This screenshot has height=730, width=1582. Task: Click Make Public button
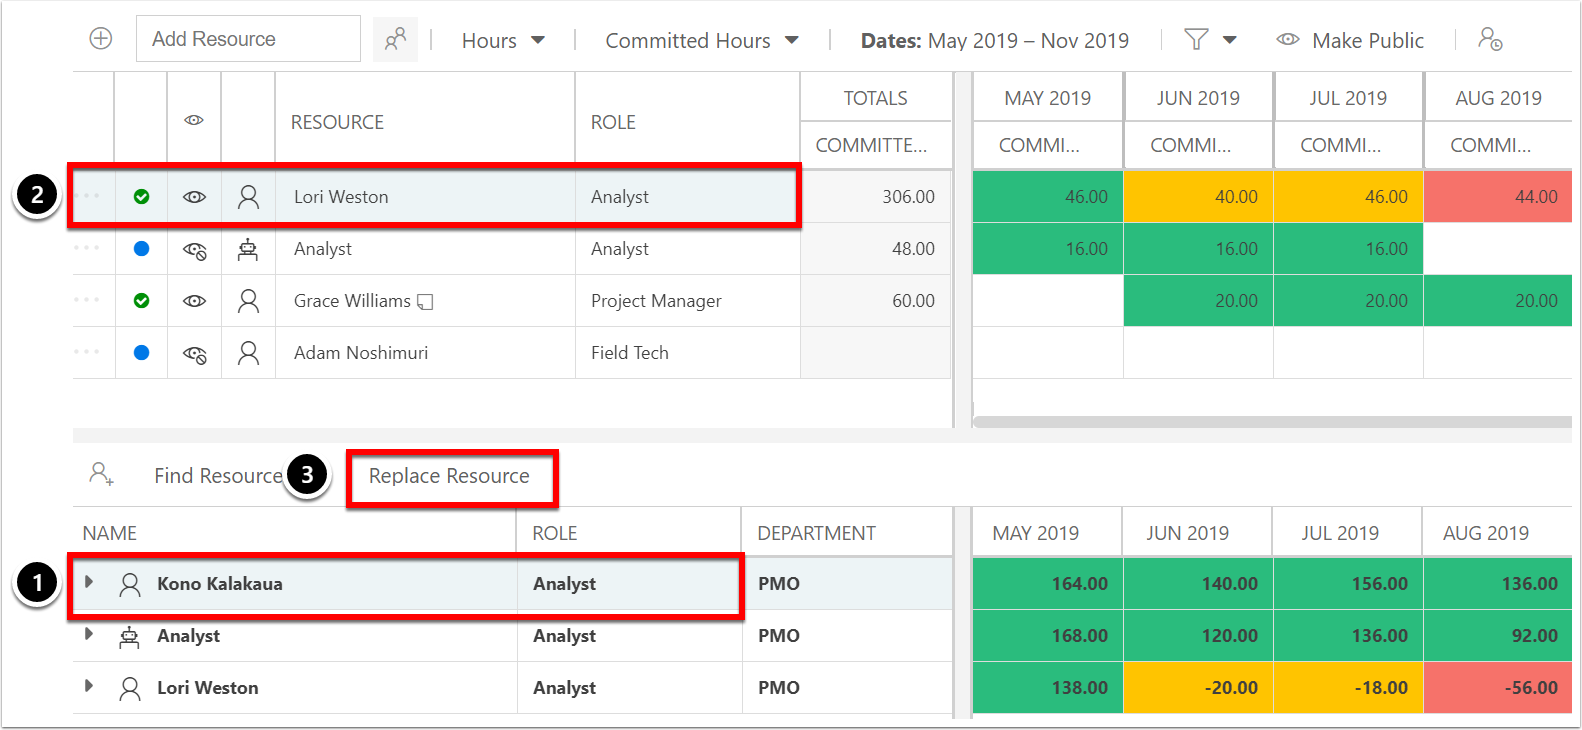pyautogui.click(x=1350, y=41)
